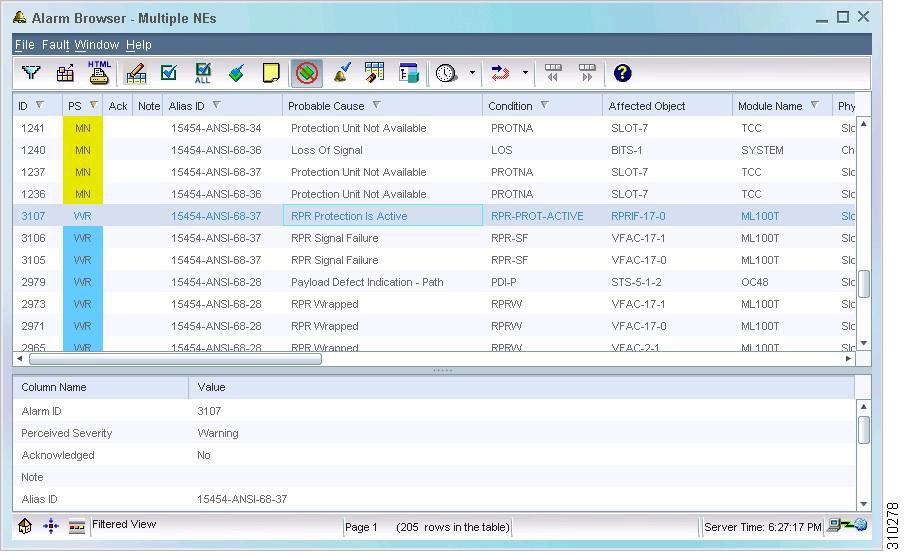The image size is (904, 553).
Task: Click the Perceived Severity 'Warning' value
Action: [x=217, y=433]
